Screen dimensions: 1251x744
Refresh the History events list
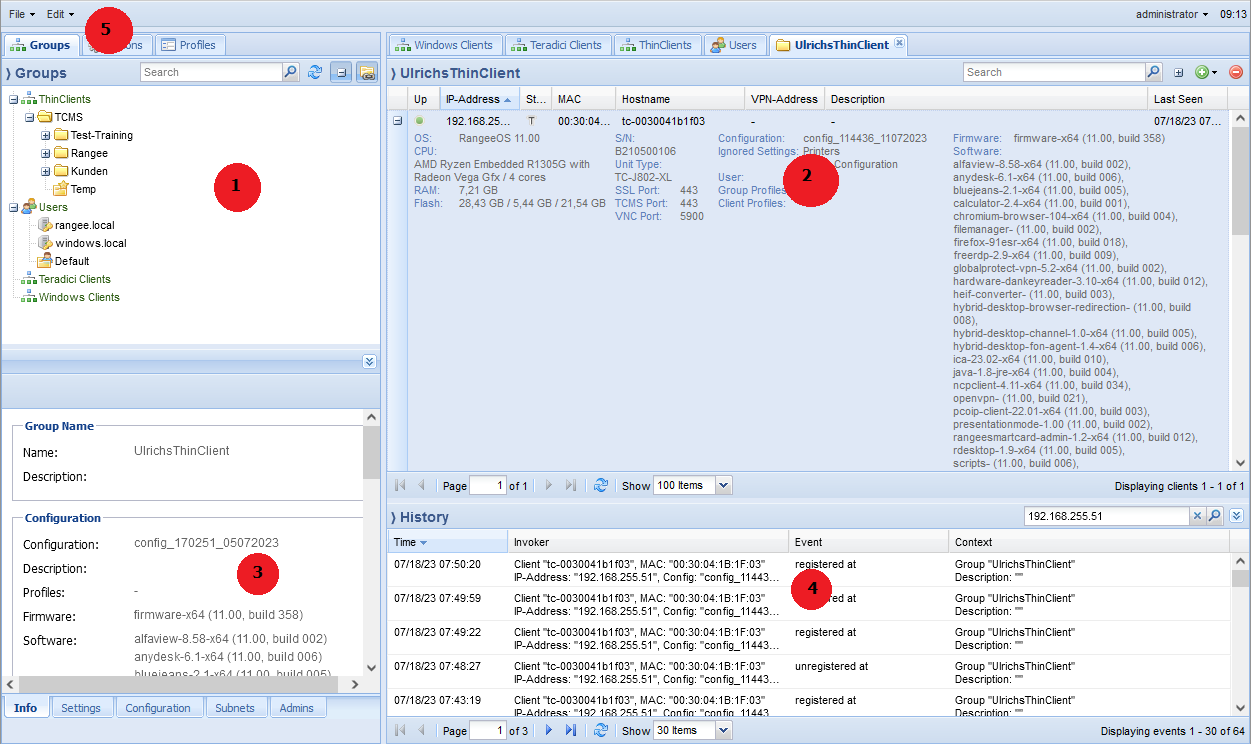(601, 731)
